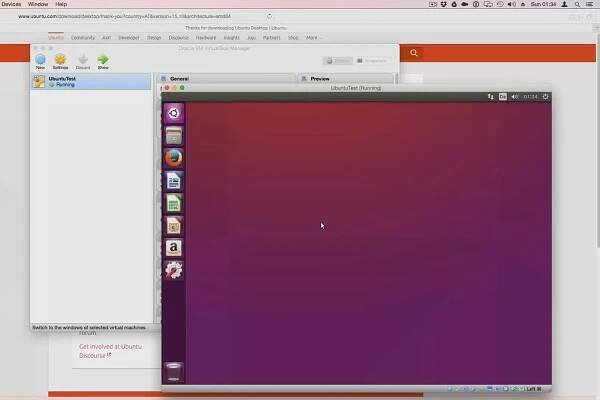
Task: Open LibreOffice Writer from the launcher
Action: pyautogui.click(x=174, y=181)
